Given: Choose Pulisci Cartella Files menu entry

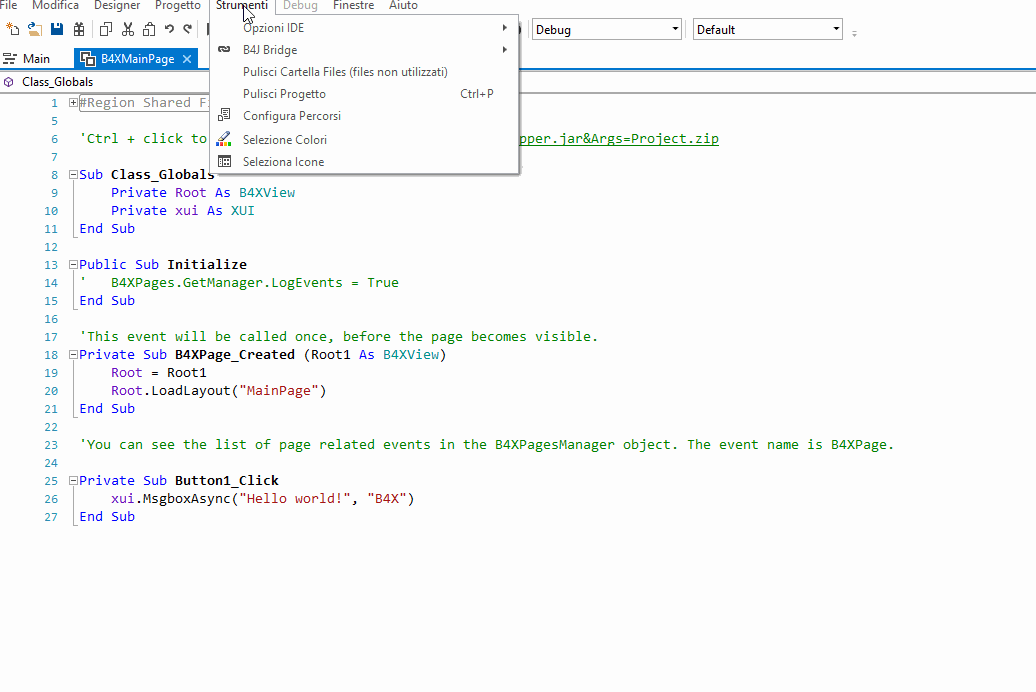Looking at the screenshot, I should point(364,71).
